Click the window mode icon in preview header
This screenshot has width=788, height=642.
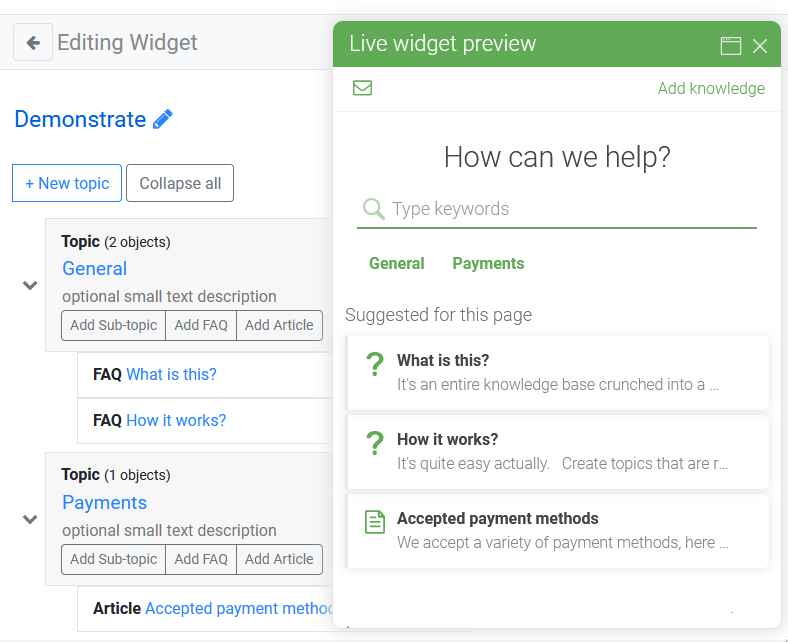[731, 46]
